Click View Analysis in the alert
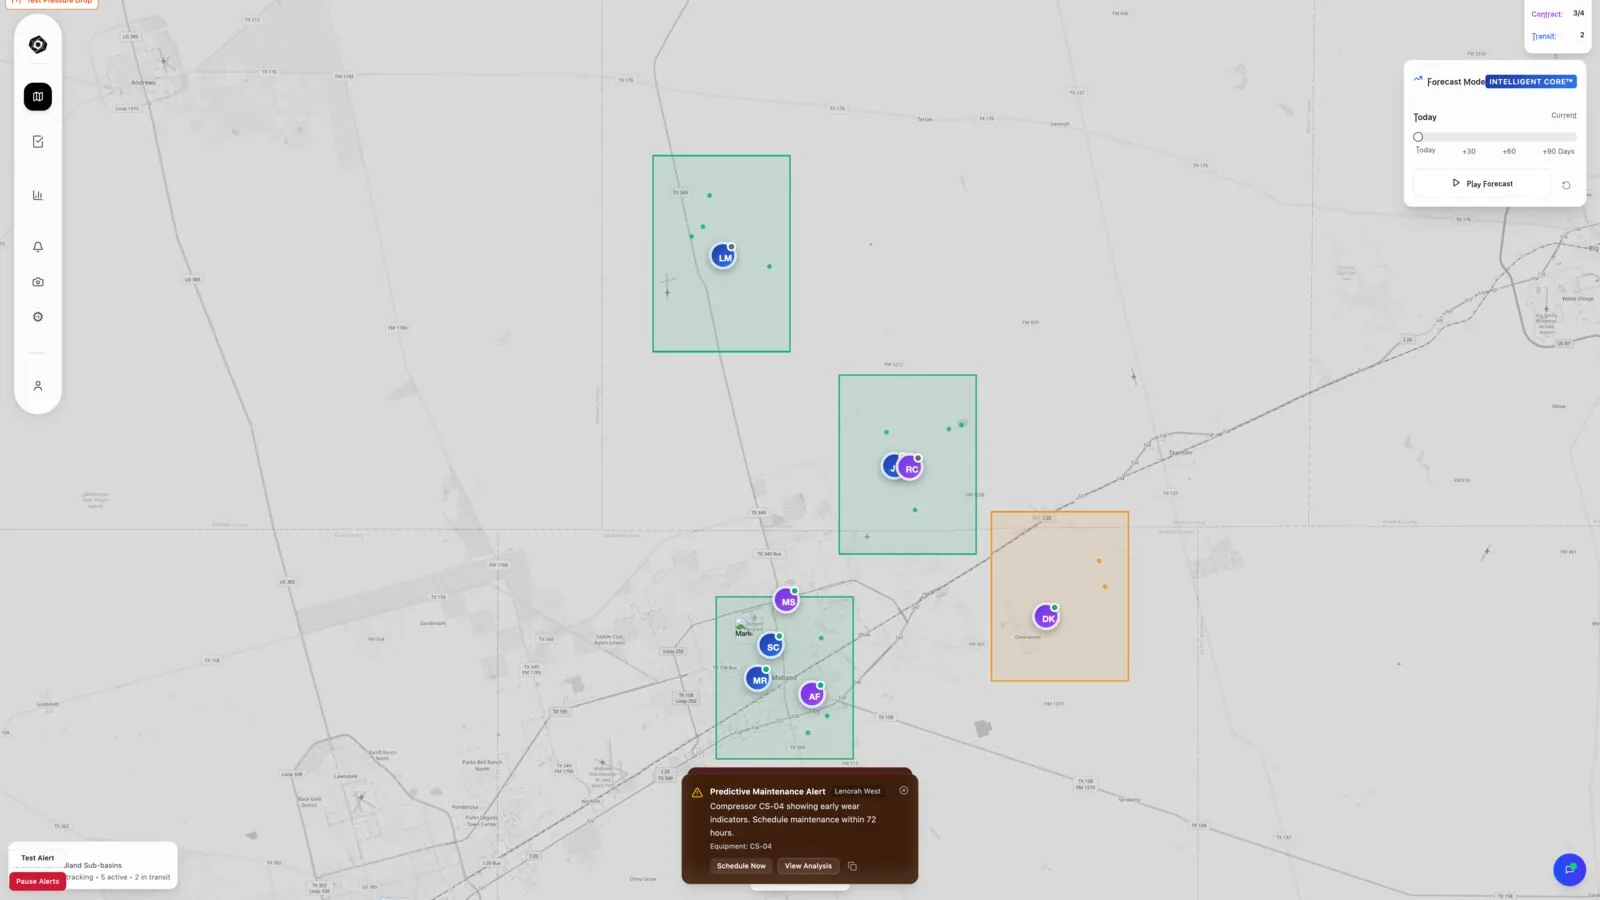The height and width of the screenshot is (900, 1600). pyautogui.click(x=808, y=866)
